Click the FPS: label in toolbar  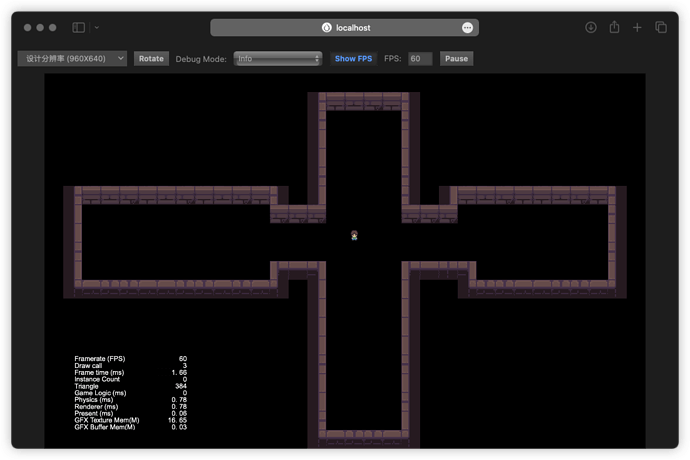pyautogui.click(x=393, y=59)
